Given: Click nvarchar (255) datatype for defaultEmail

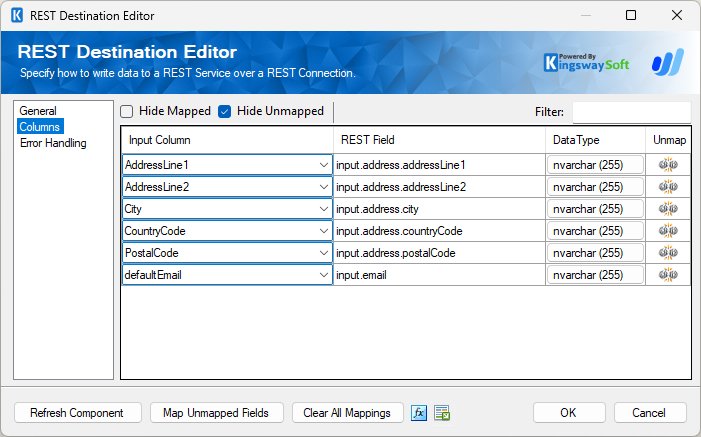Looking at the screenshot, I should click(x=595, y=274).
